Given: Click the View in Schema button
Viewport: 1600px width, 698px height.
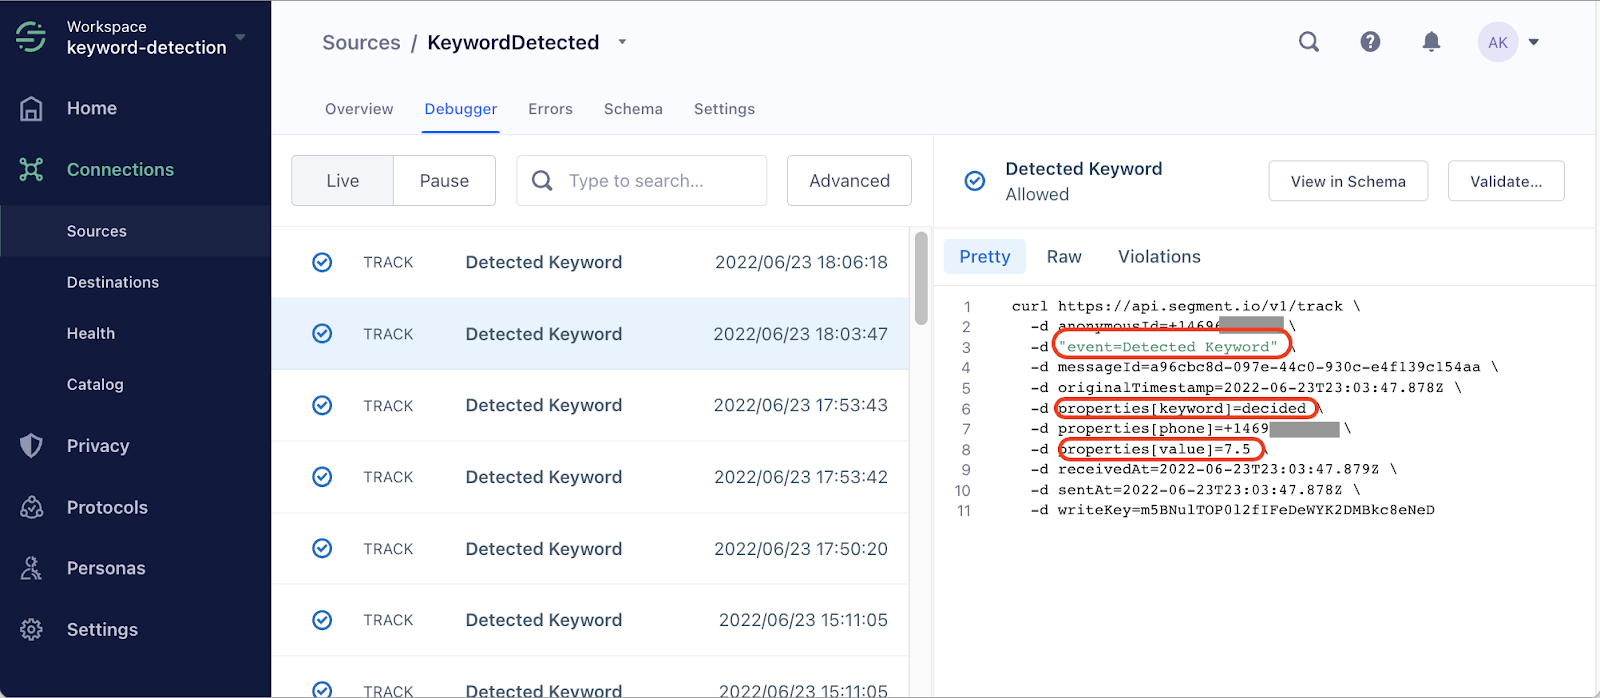Looking at the screenshot, I should (1348, 181).
